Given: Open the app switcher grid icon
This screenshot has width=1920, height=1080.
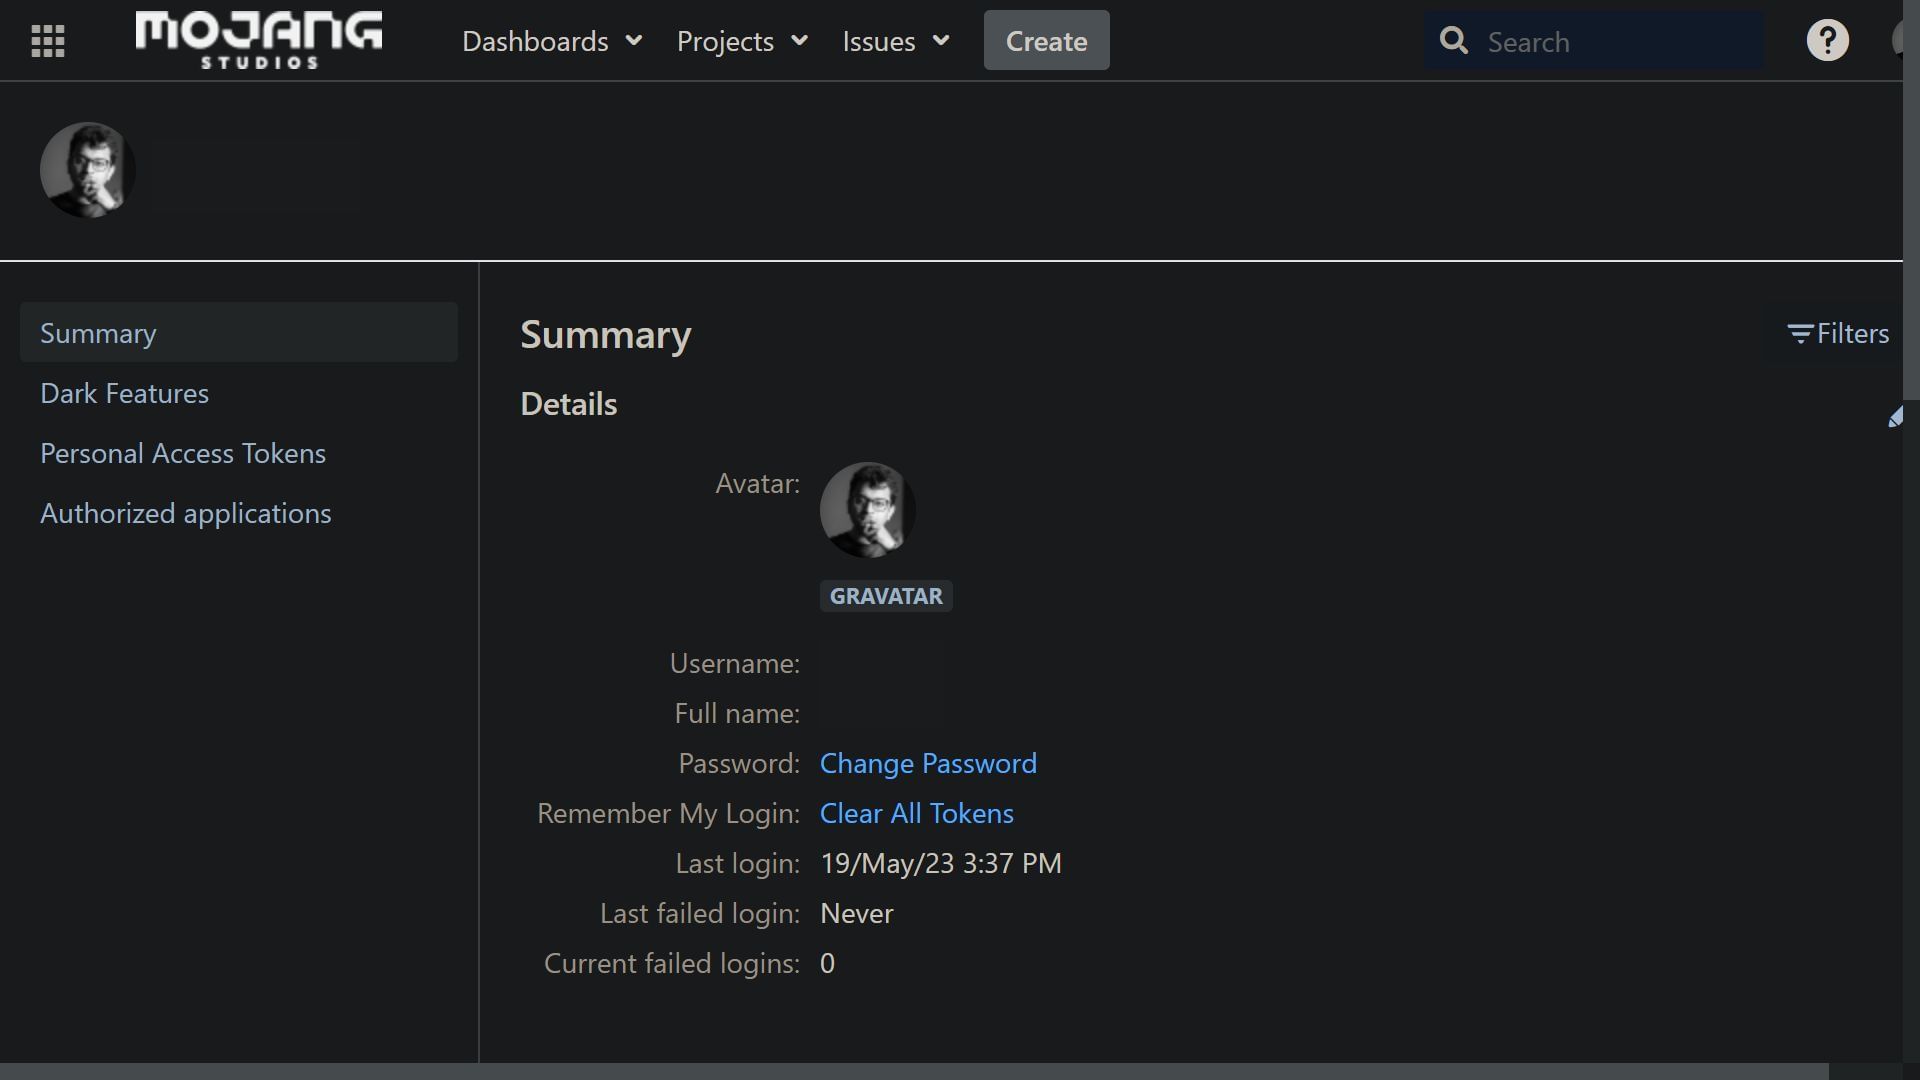Looking at the screenshot, I should coord(47,40).
